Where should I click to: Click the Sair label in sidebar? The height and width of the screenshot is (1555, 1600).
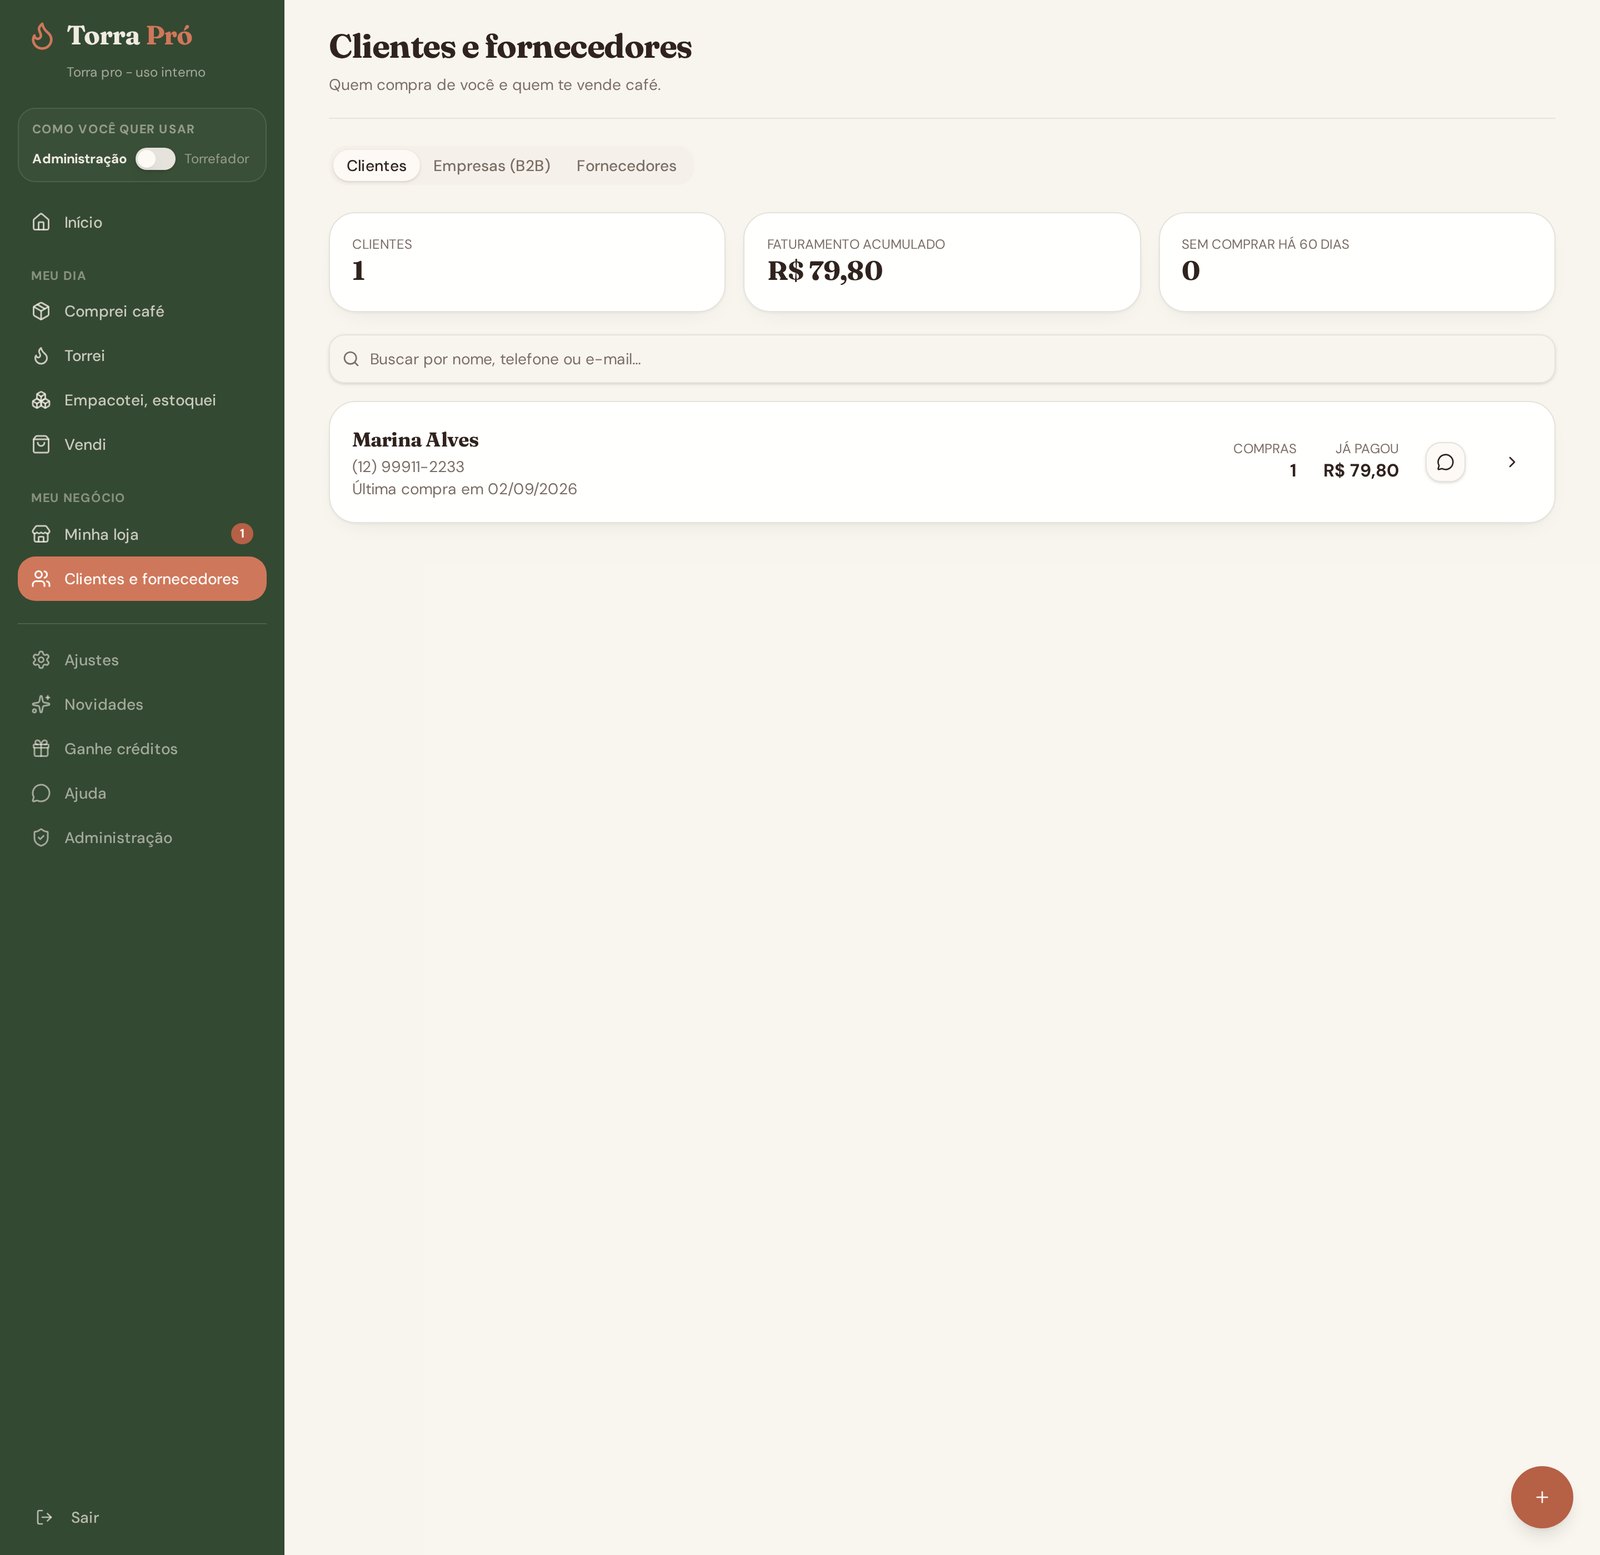click(x=85, y=1517)
